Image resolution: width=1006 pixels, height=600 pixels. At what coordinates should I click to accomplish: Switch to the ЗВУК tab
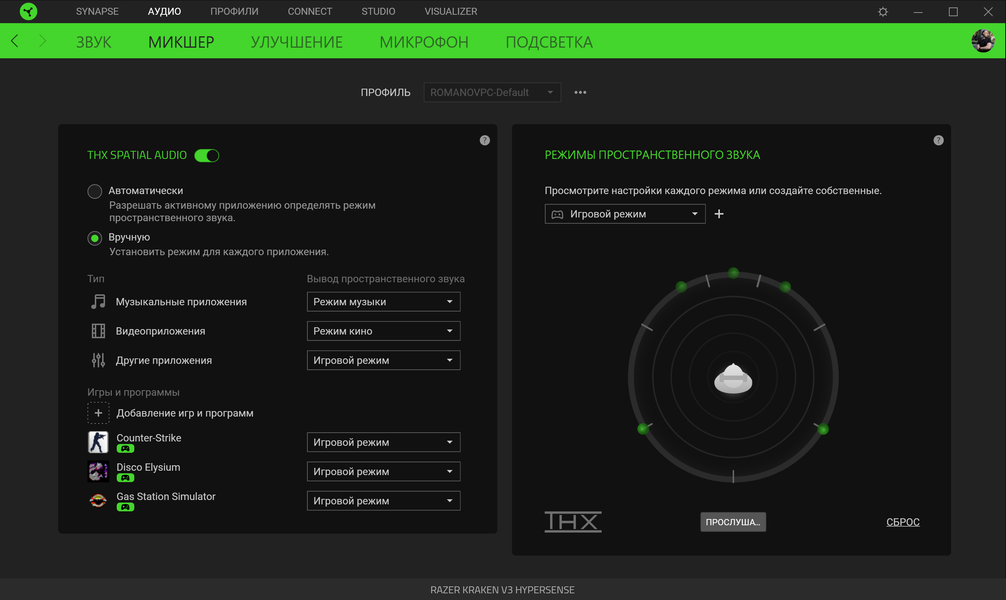94,42
